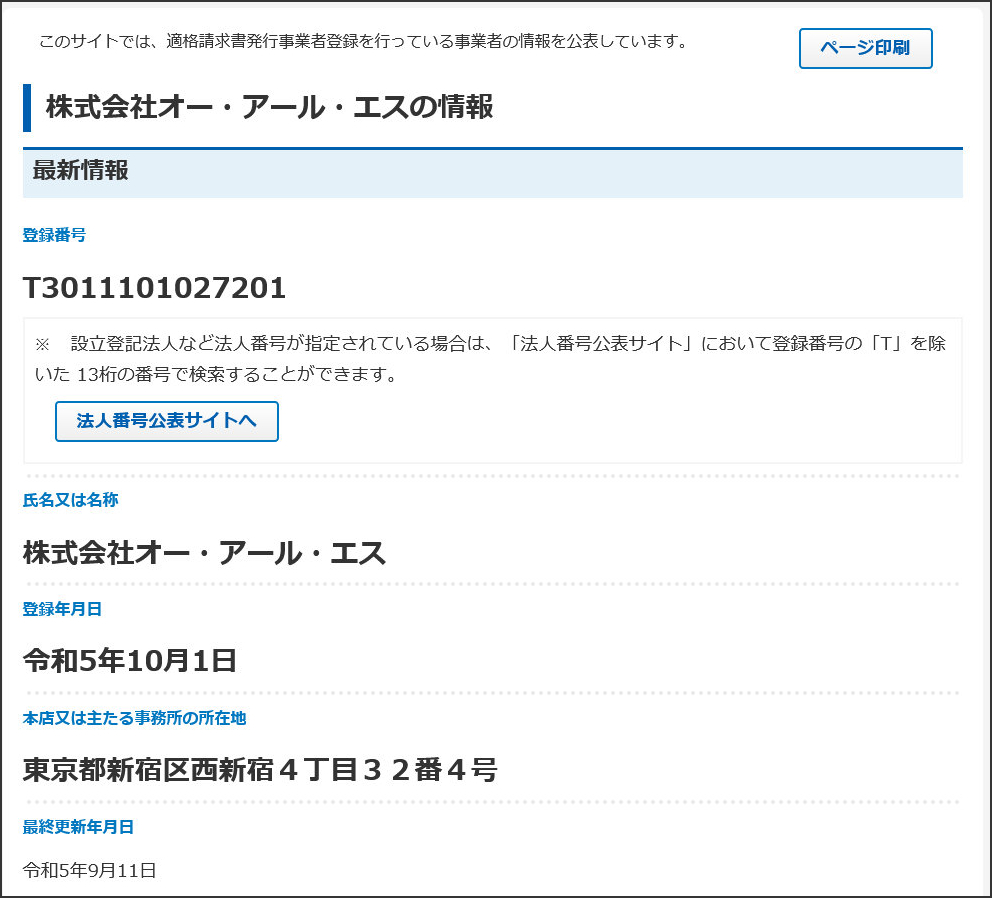Screen dimensions: 992x898
Task: Click the 登録番号 label
Action: (54, 235)
